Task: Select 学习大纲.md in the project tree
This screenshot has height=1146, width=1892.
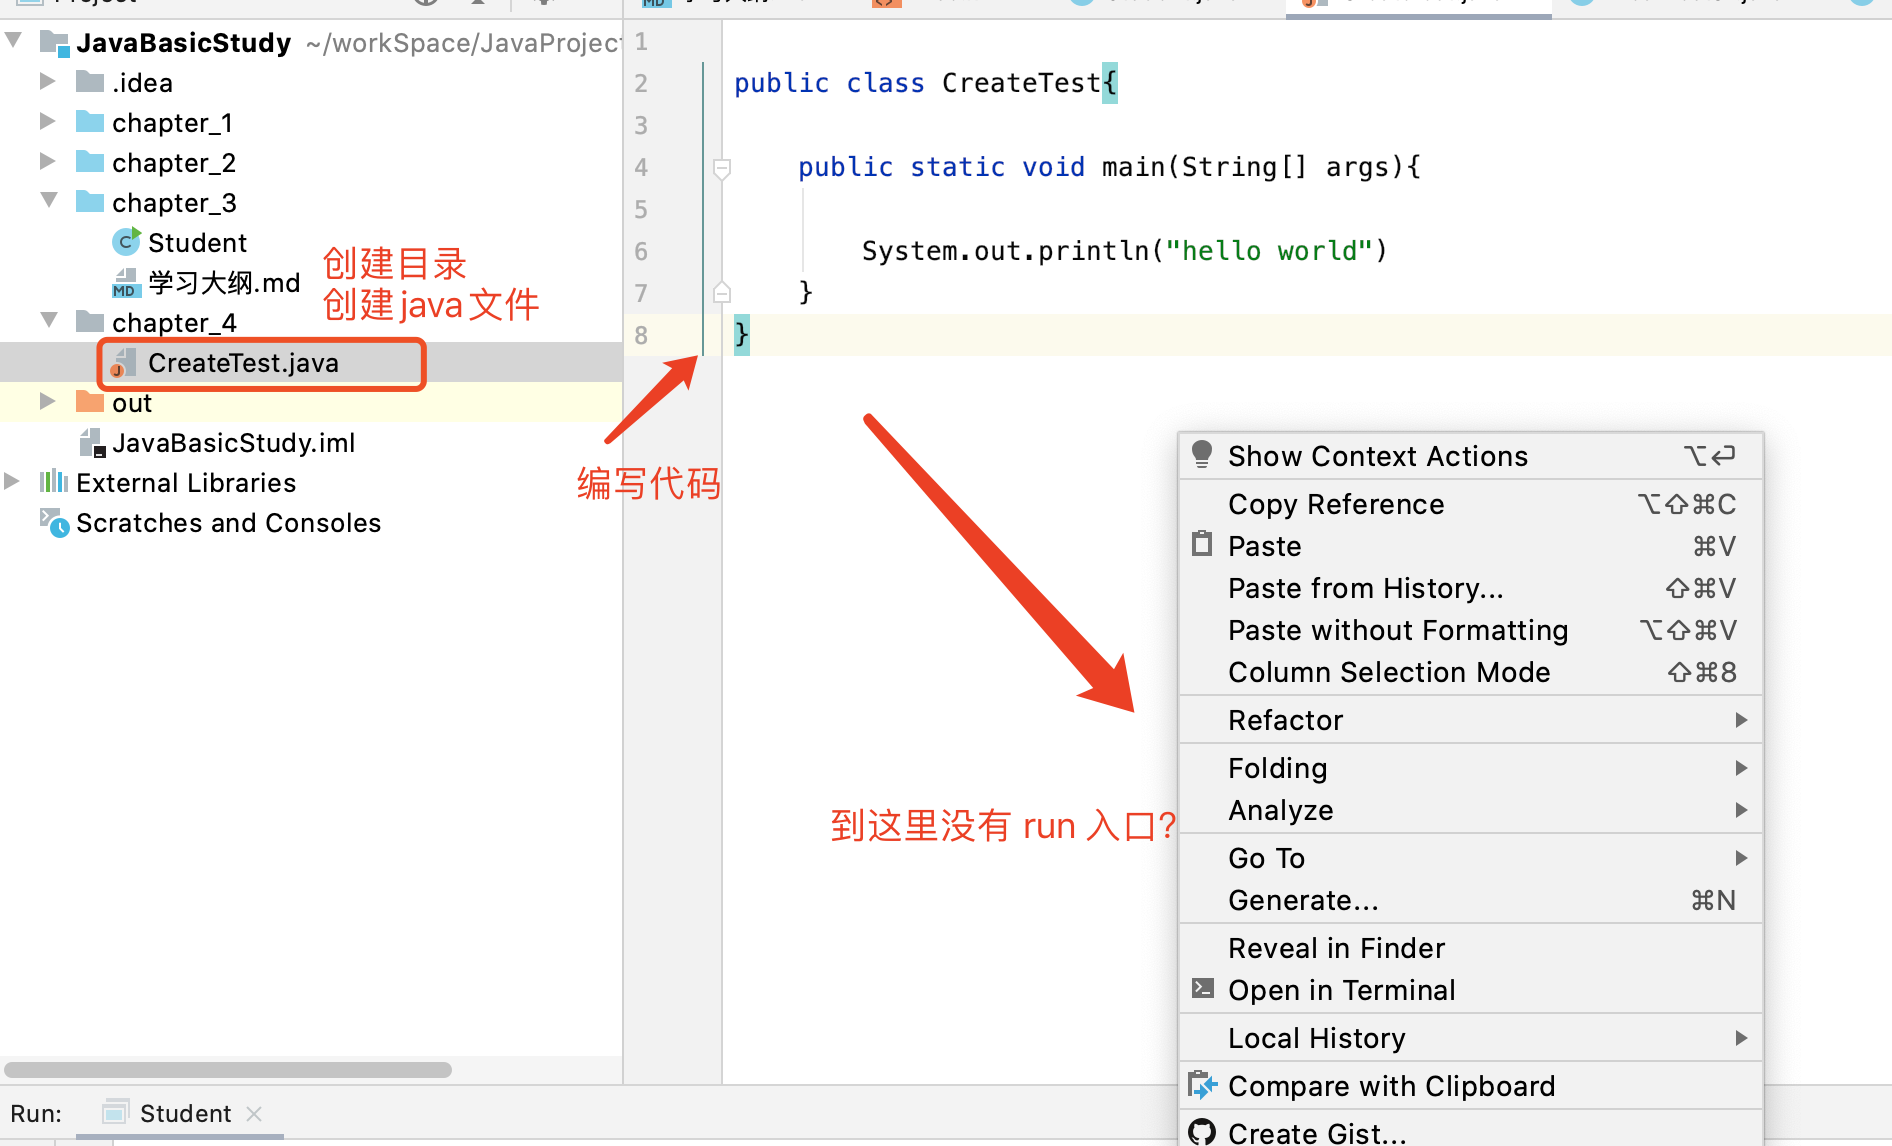Action: 224,283
